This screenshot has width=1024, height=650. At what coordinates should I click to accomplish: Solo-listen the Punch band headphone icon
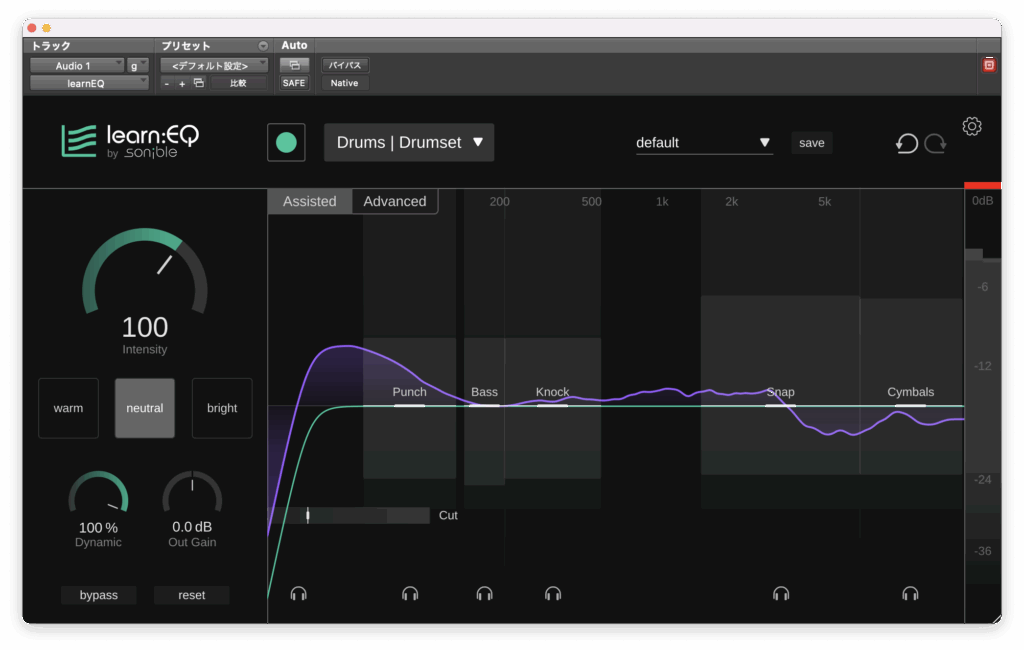(x=410, y=593)
